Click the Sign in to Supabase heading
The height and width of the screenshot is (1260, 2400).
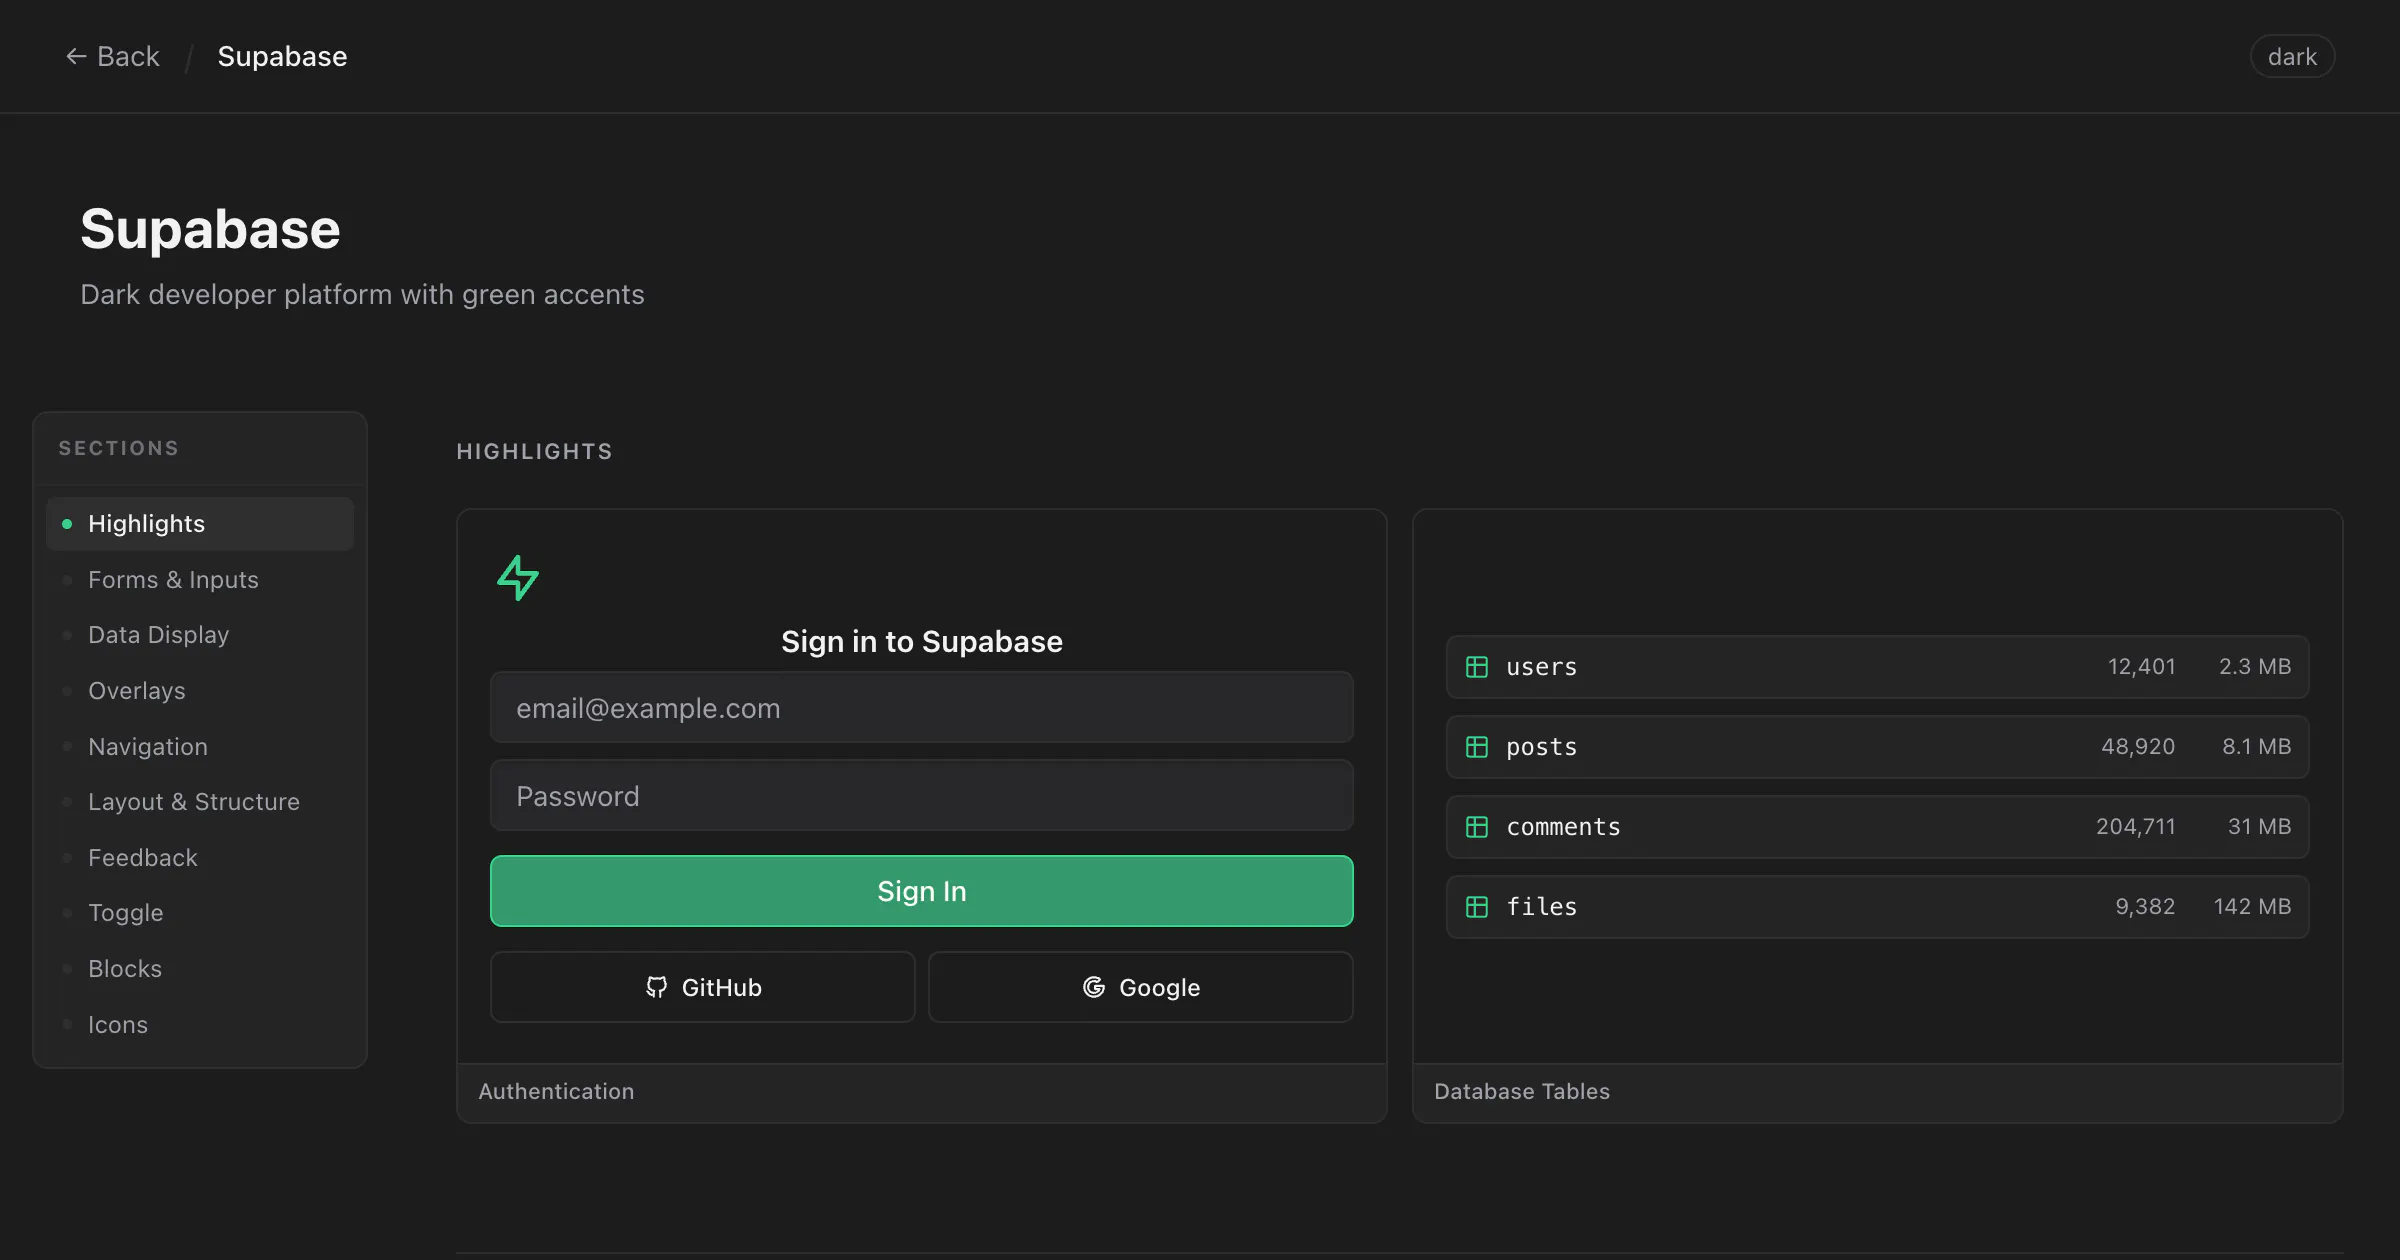tap(922, 642)
